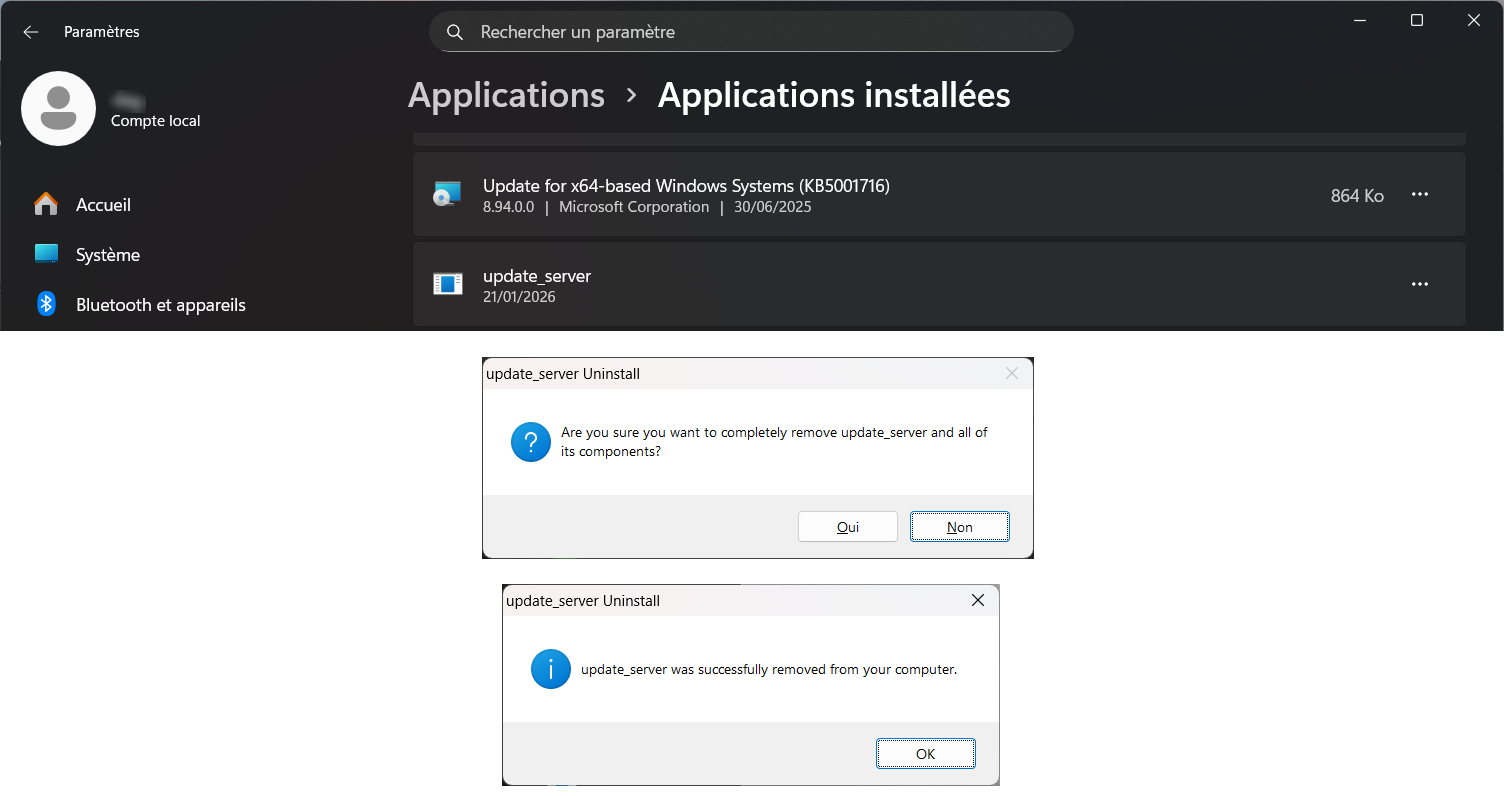Image resolution: width=1504 pixels, height=796 pixels.
Task: Click the user account avatar
Action: (x=58, y=108)
